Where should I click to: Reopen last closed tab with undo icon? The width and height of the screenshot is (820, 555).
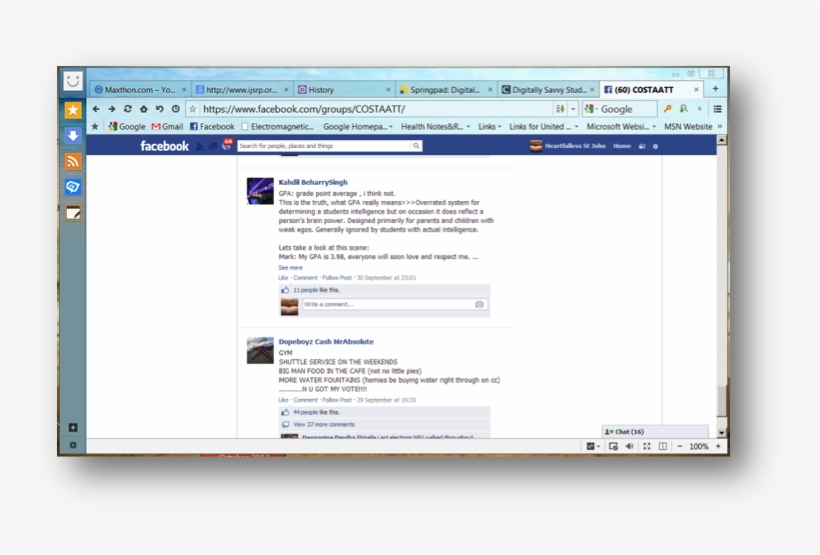point(160,109)
